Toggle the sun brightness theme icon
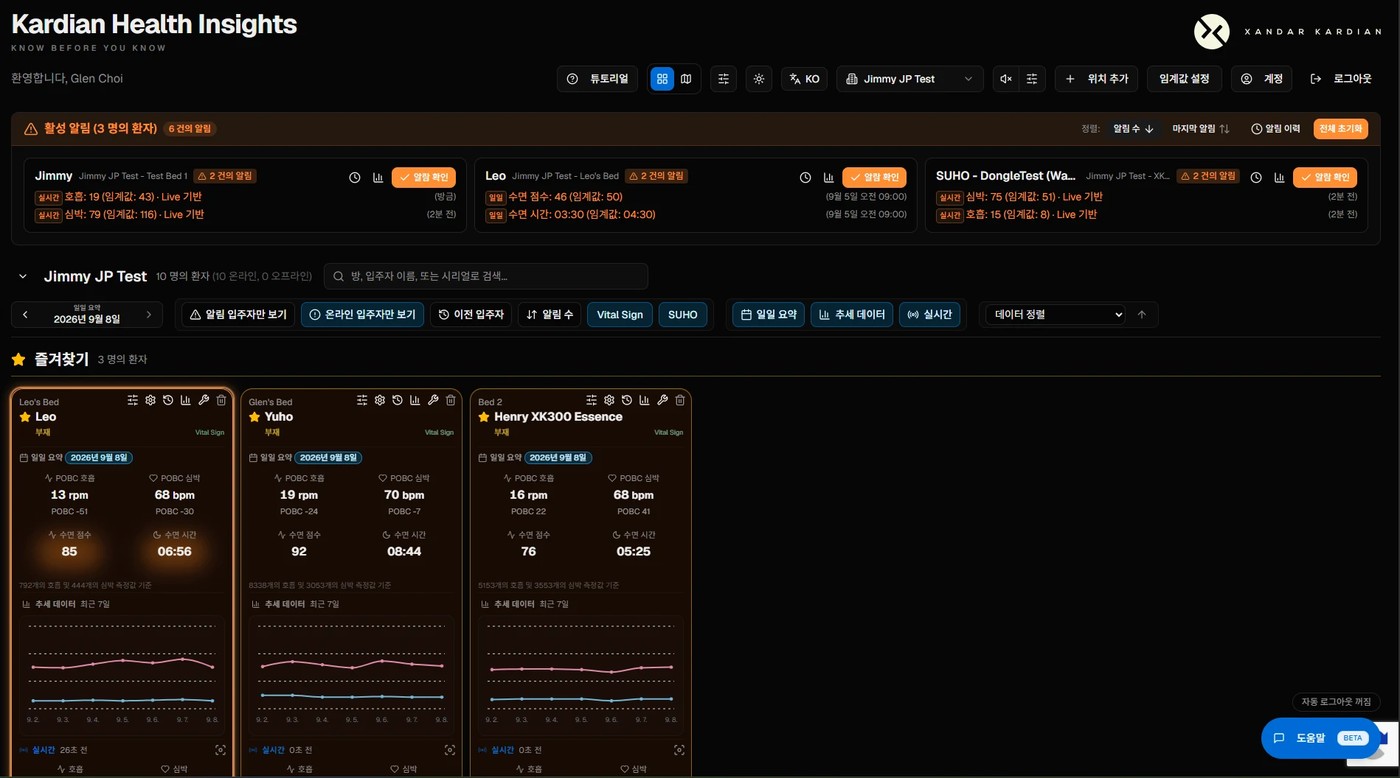This screenshot has height=778, width=1400. pyautogui.click(x=759, y=79)
